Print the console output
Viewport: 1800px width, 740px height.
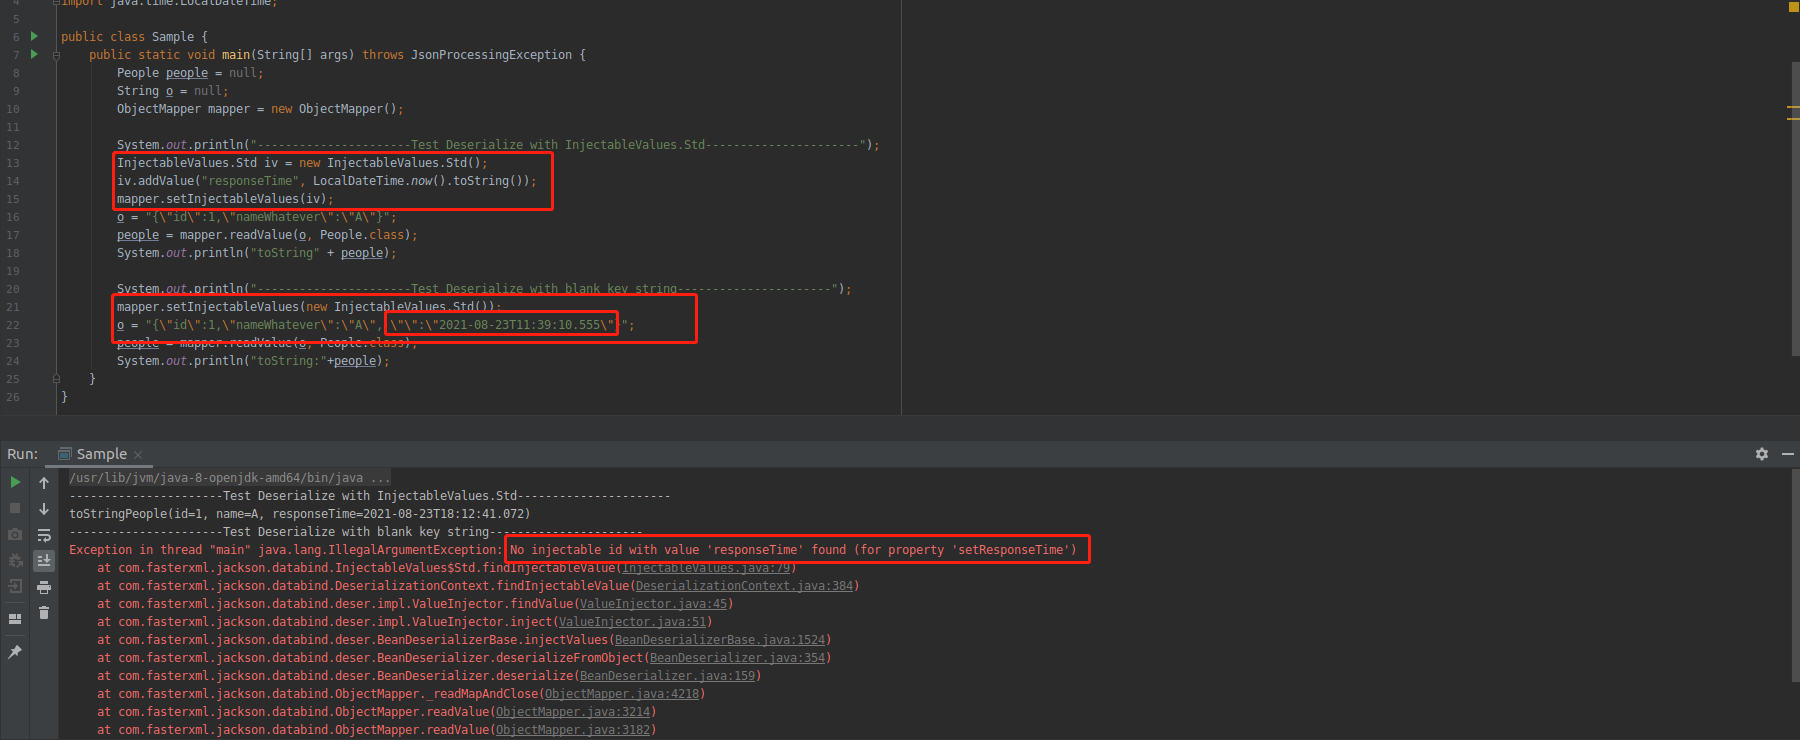(x=44, y=587)
